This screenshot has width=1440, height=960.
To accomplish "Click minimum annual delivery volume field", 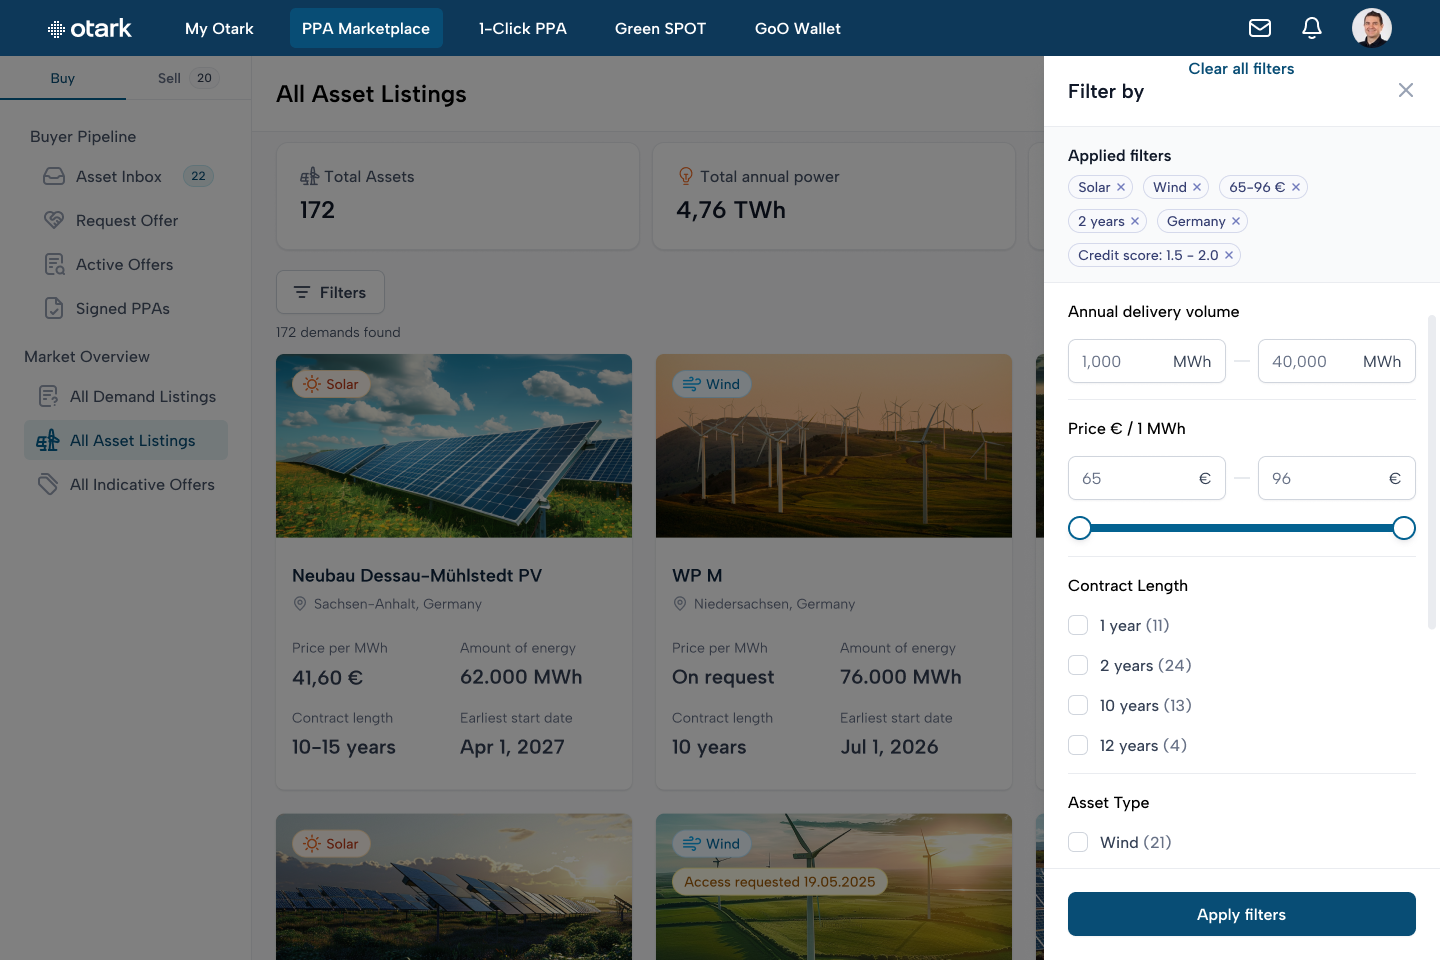I will coord(1147,361).
